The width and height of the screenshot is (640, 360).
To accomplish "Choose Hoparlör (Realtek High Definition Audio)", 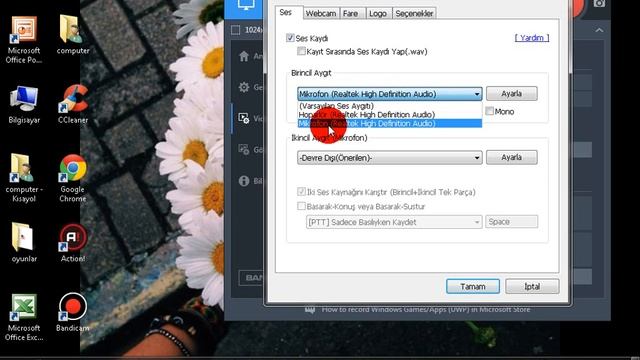I will point(389,115).
